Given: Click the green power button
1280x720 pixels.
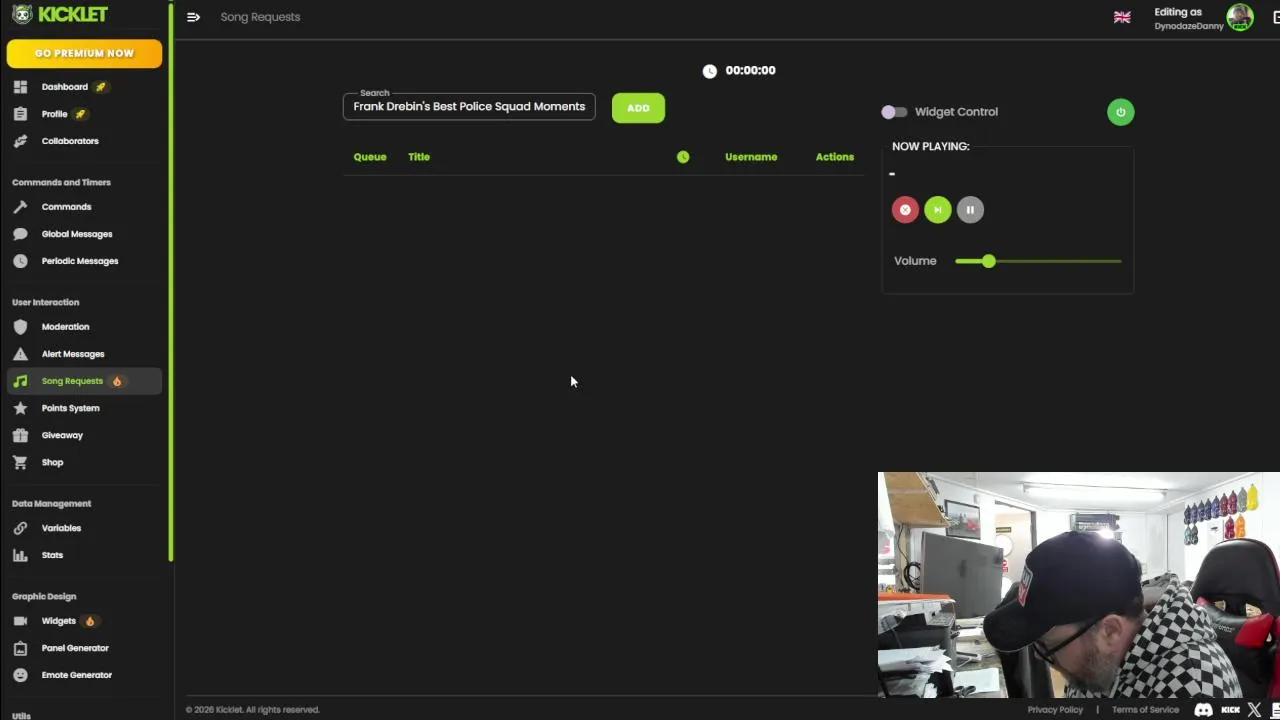Looking at the screenshot, I should point(1121,112).
